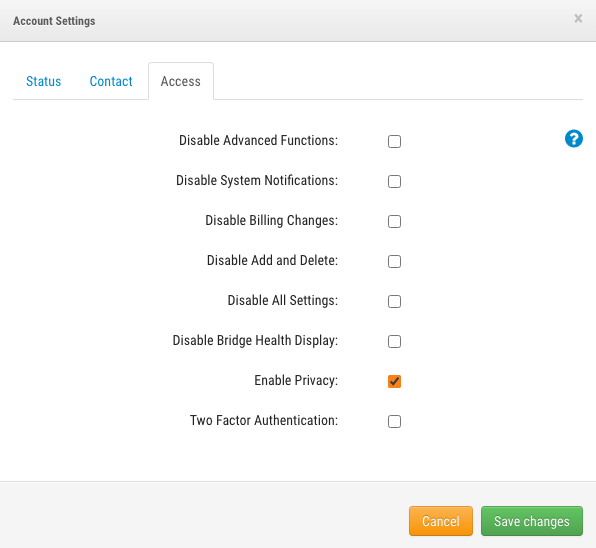The image size is (596, 548).
Task: Select the Access tab
Action: (181, 81)
